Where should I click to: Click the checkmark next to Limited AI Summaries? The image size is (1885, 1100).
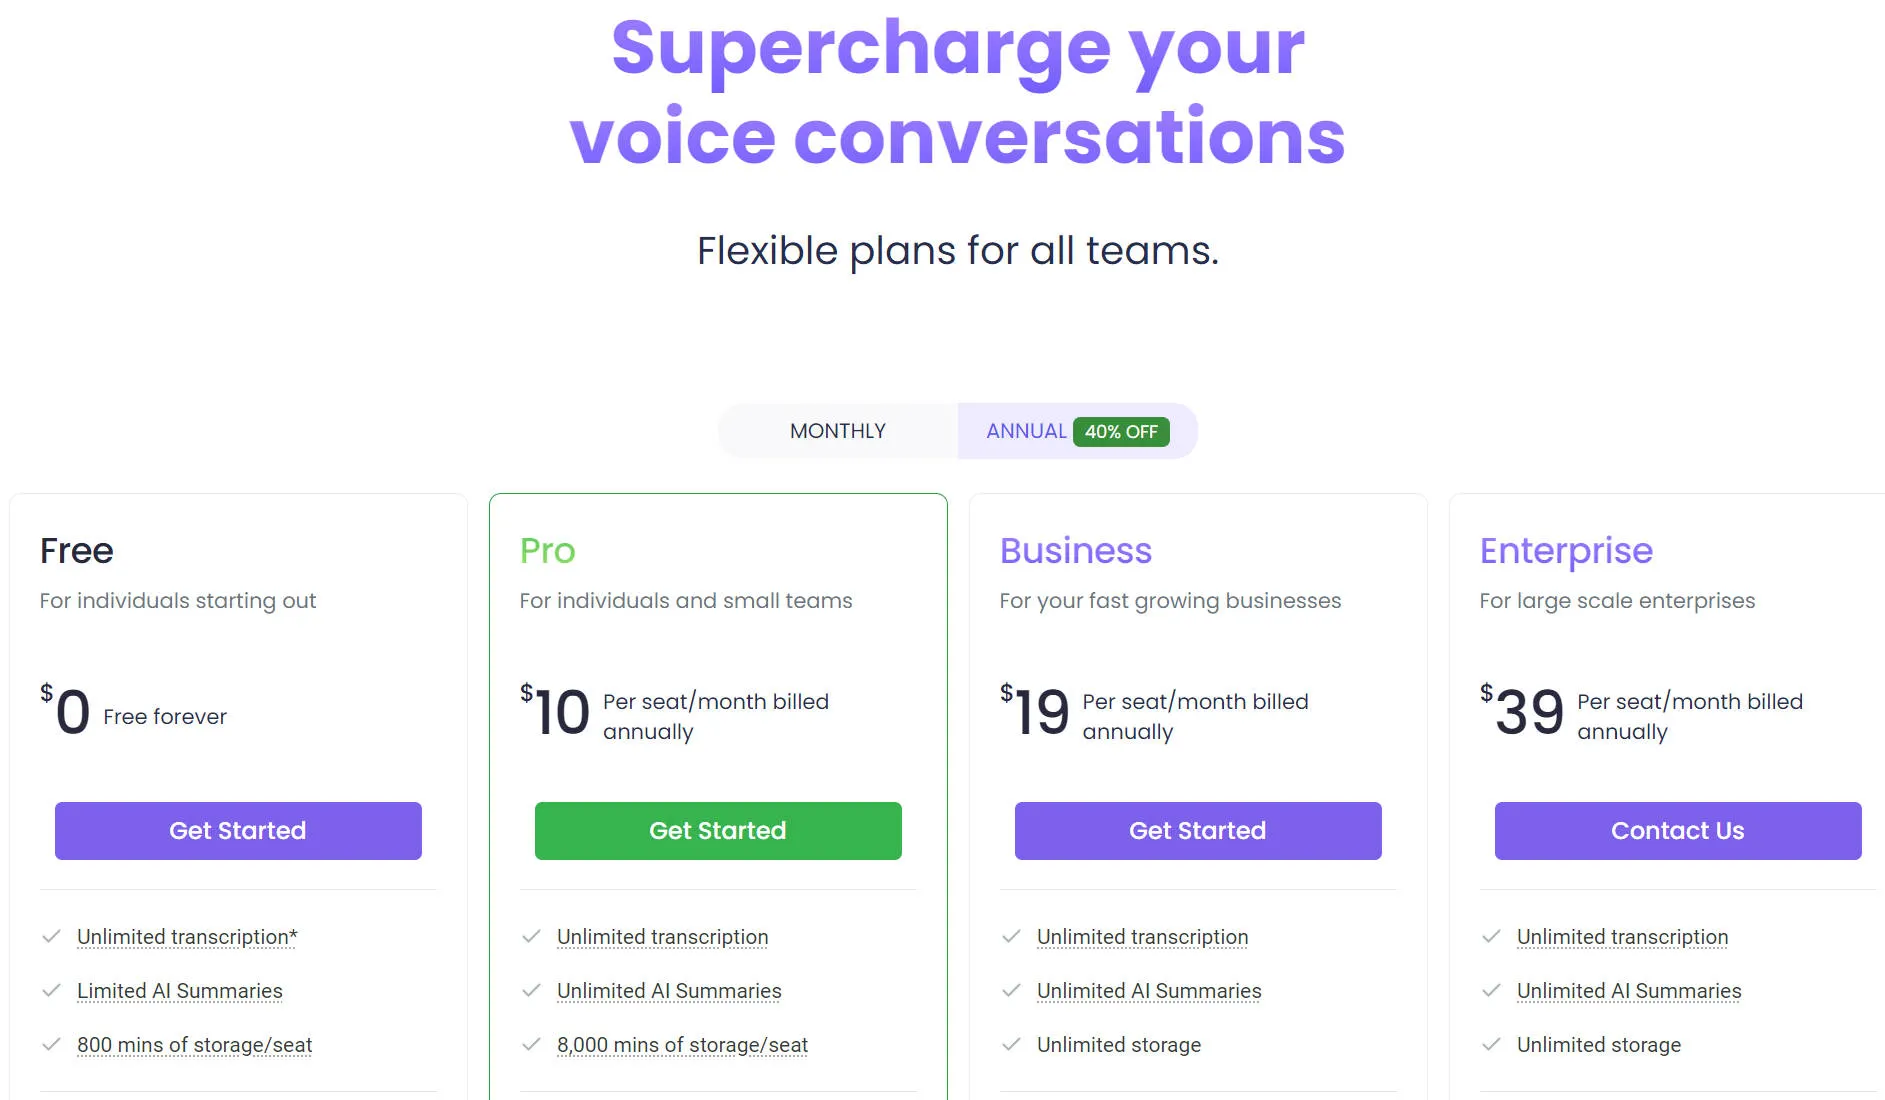tap(51, 990)
